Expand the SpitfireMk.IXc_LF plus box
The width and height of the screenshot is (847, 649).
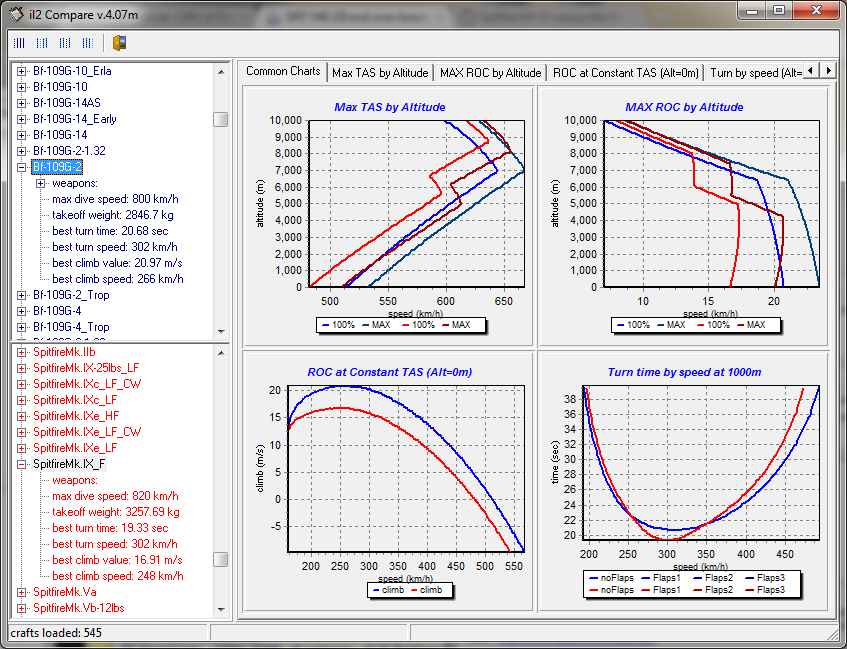21,400
